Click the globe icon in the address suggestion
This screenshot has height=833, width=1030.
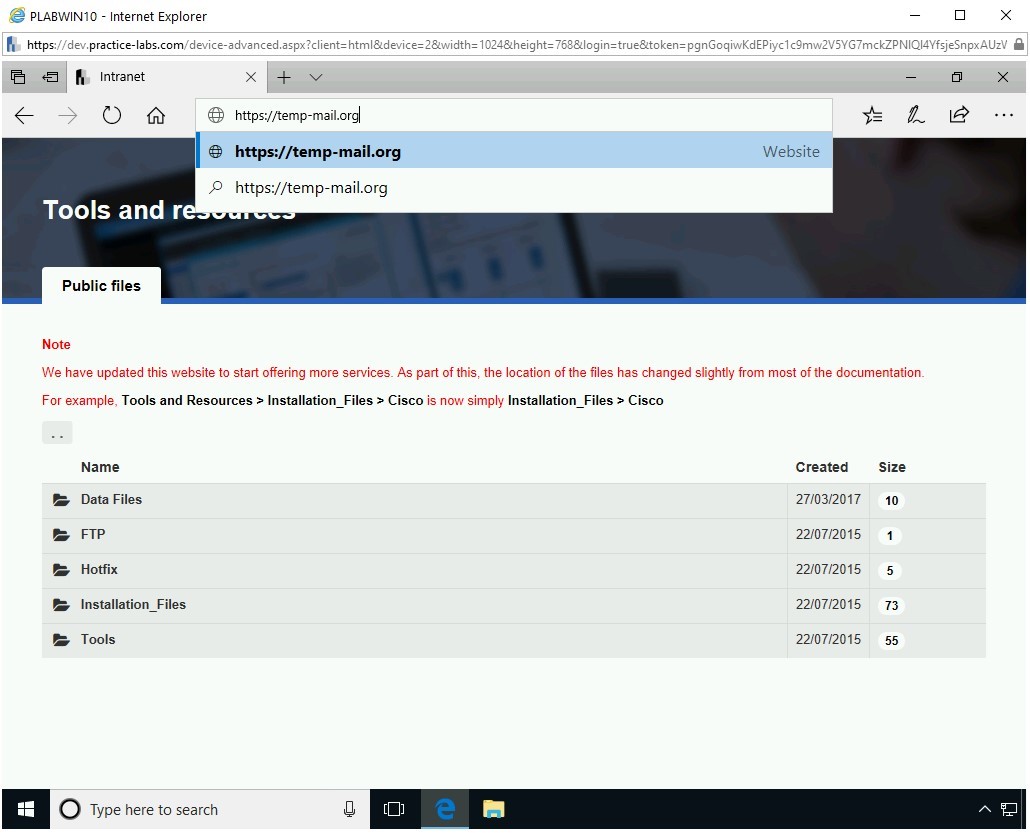point(214,151)
